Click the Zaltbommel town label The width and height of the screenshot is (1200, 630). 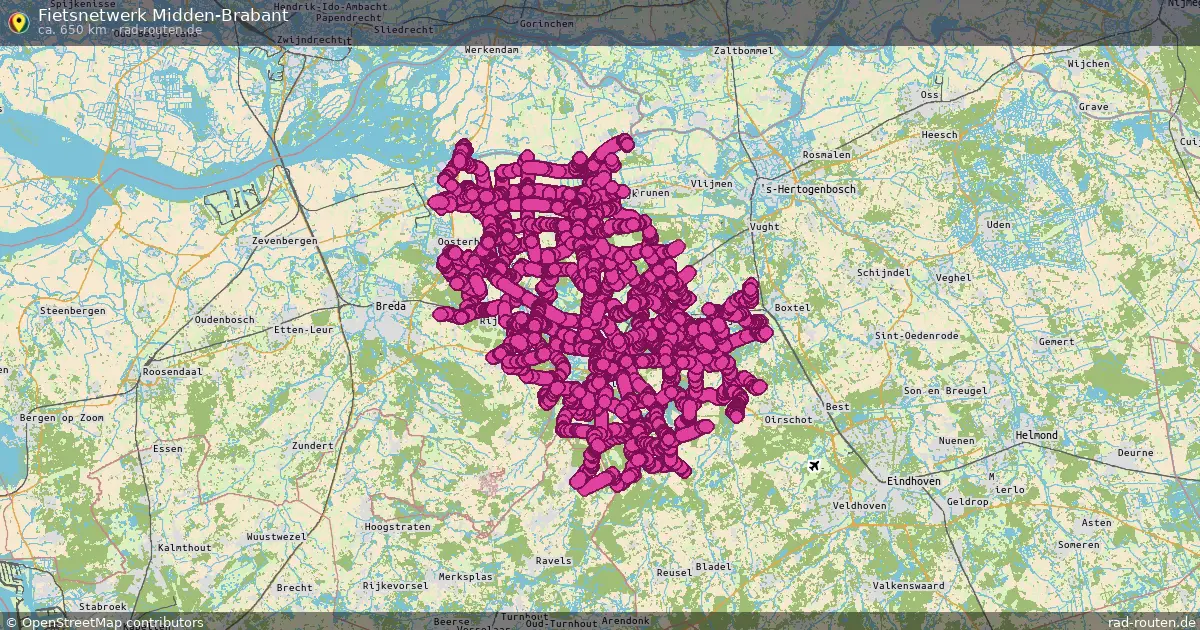(743, 50)
